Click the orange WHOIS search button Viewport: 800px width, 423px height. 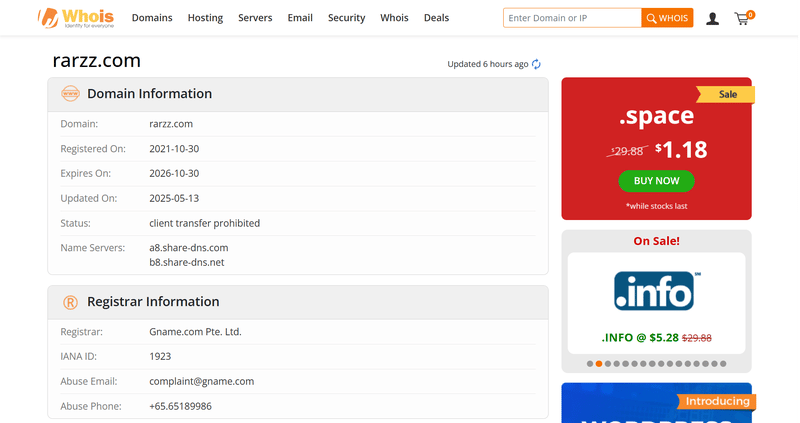pyautogui.click(x=667, y=18)
